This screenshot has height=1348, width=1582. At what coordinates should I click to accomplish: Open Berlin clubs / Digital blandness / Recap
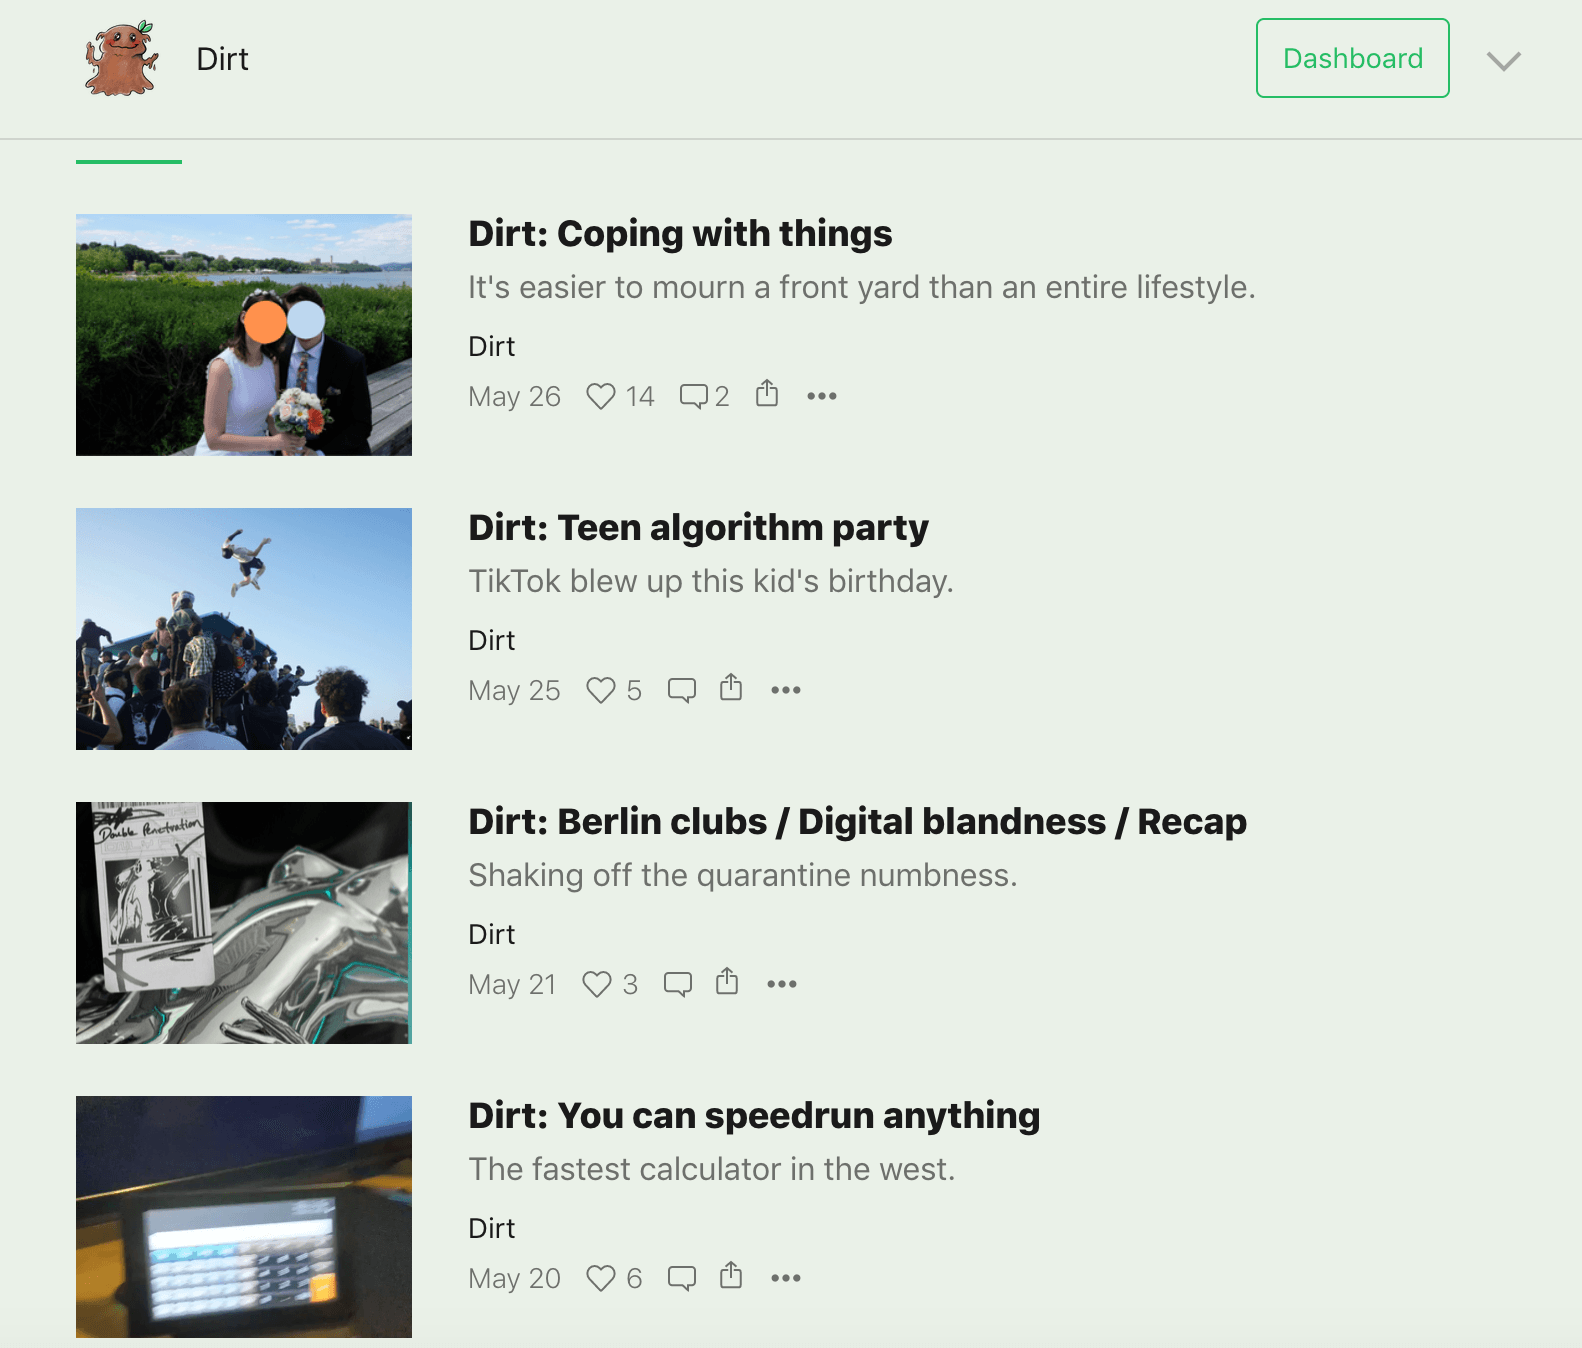click(x=857, y=822)
